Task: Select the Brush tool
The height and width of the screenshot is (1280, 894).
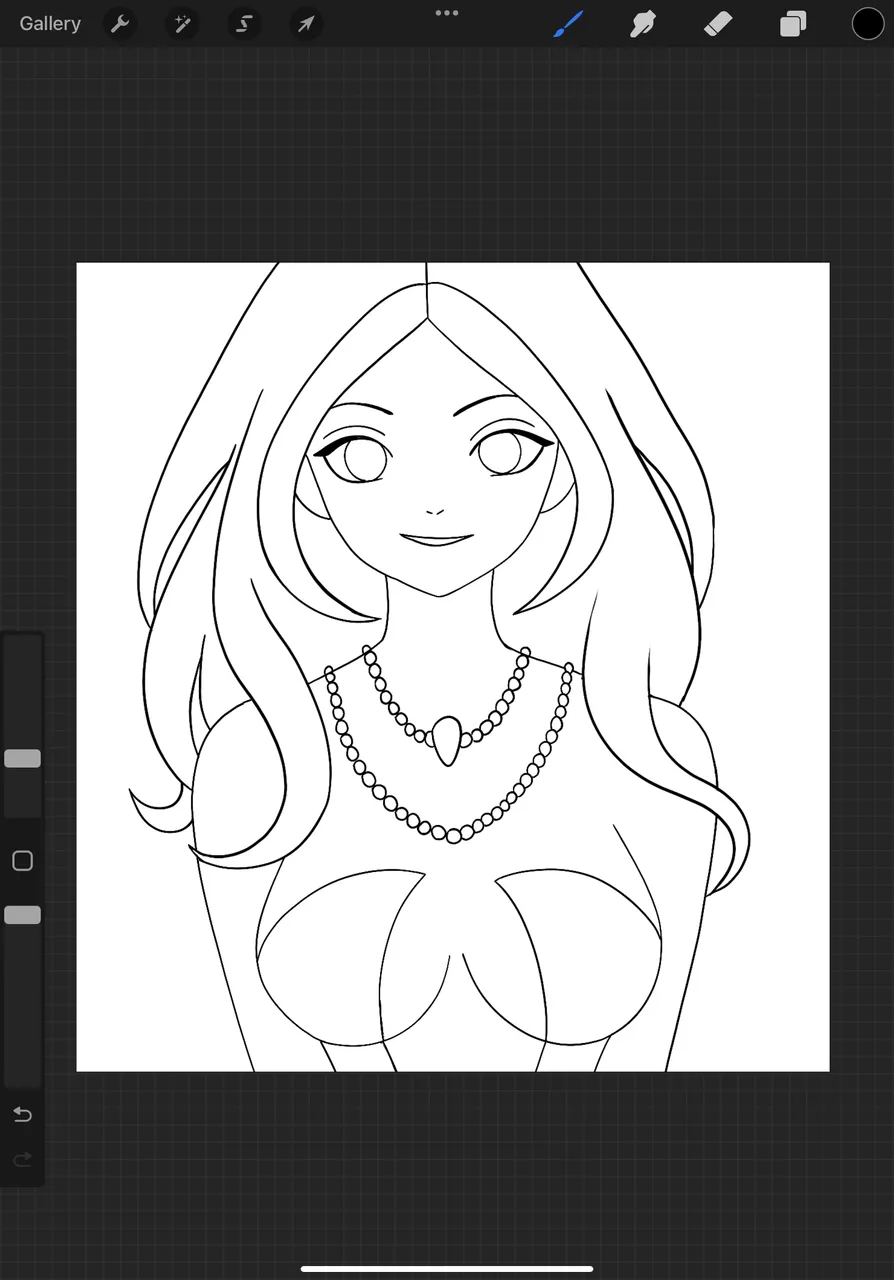Action: point(568,23)
